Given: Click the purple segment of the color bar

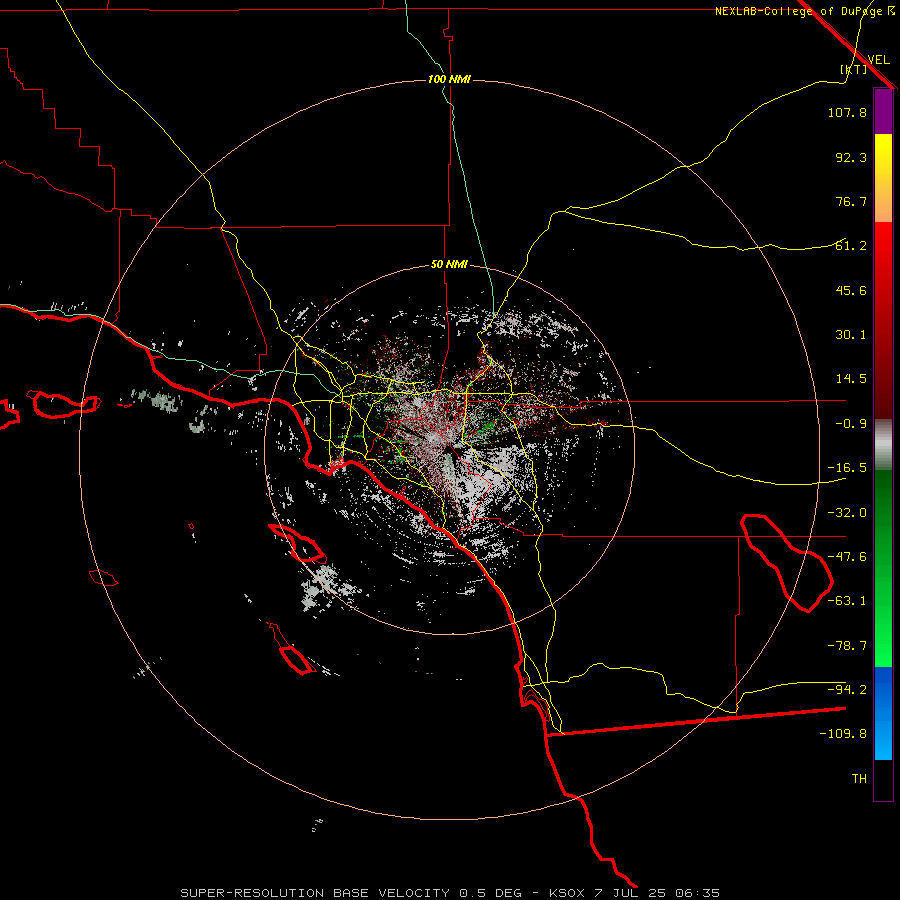Looking at the screenshot, I should tap(883, 111).
